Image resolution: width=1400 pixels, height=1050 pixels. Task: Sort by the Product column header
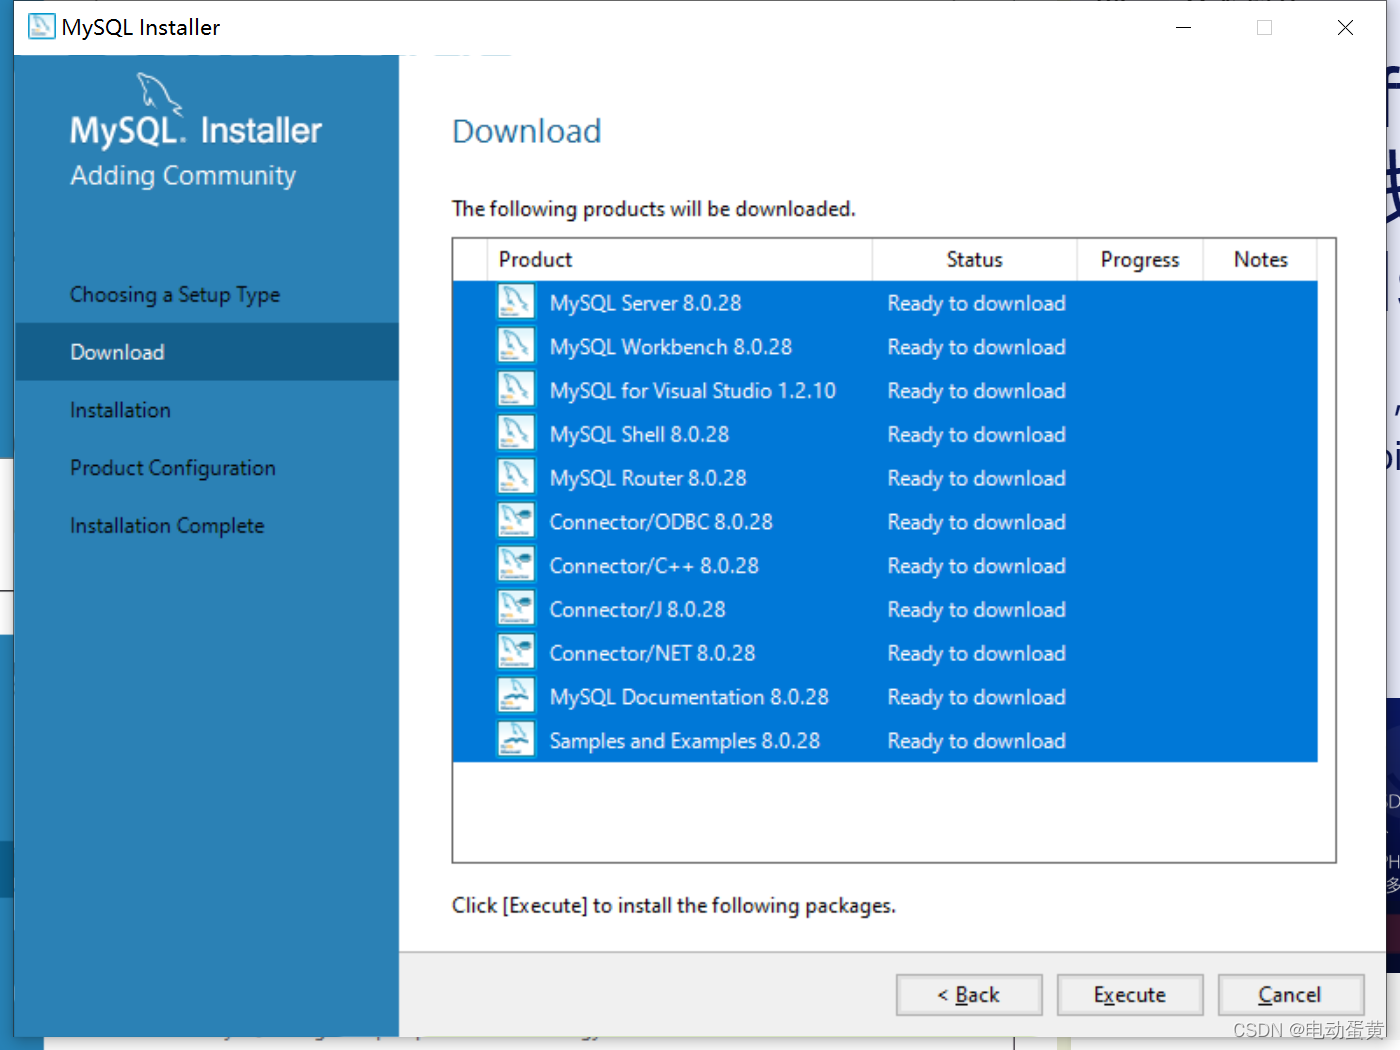[680, 260]
